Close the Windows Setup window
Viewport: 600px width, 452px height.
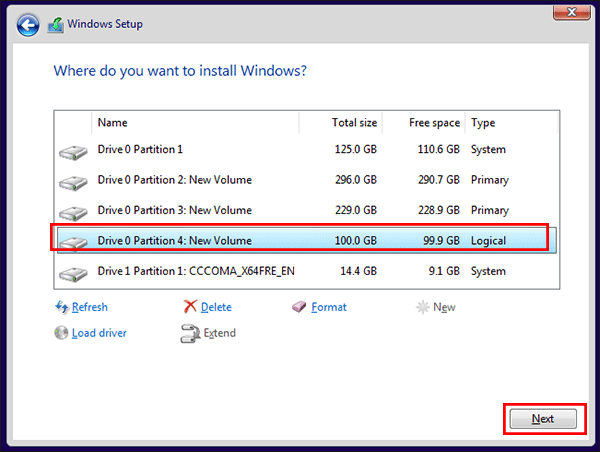point(571,13)
